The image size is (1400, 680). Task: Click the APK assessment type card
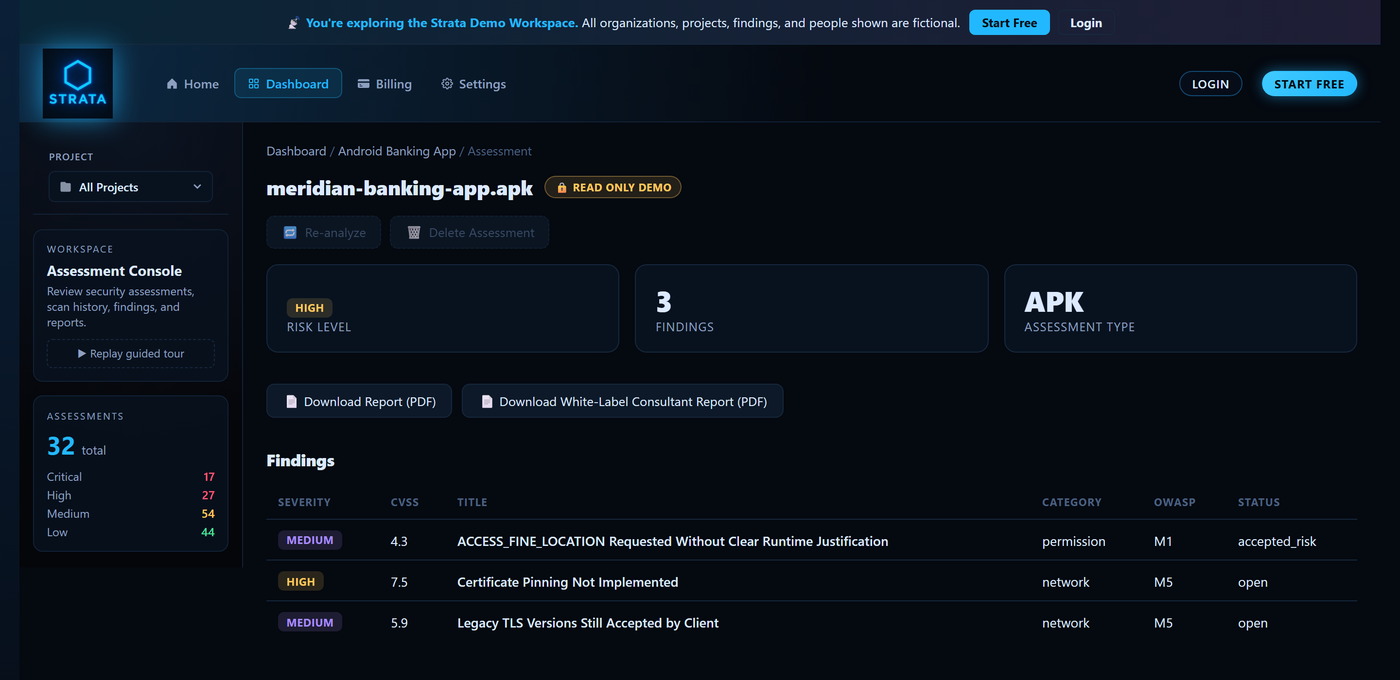pyautogui.click(x=1181, y=308)
